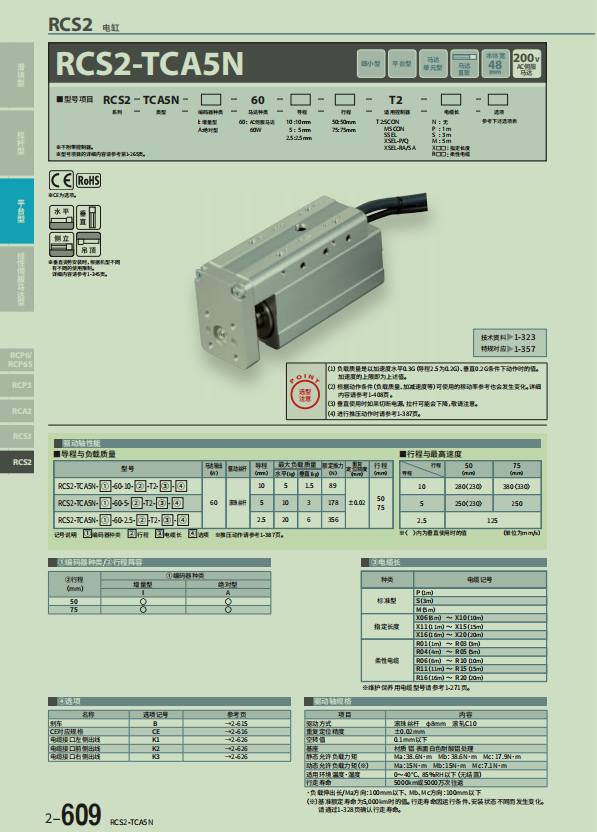
Task: Follow the 特殊对应 1-357 reference
Action: point(508,349)
